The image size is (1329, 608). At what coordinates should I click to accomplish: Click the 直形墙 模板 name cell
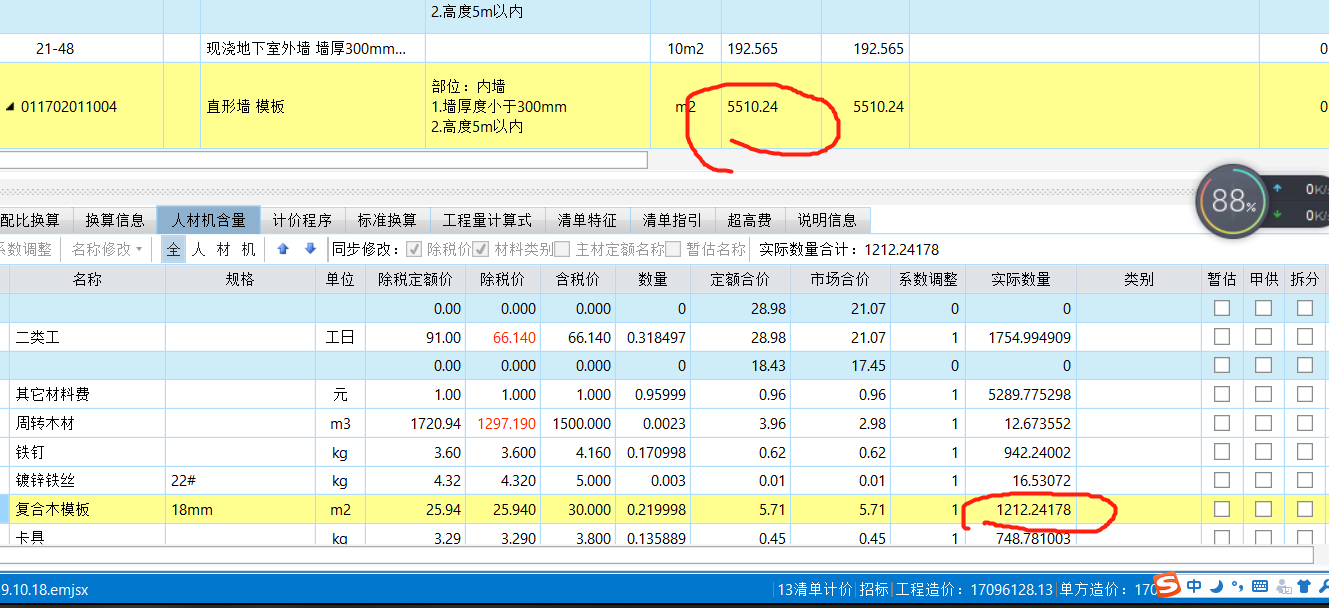tap(313, 107)
